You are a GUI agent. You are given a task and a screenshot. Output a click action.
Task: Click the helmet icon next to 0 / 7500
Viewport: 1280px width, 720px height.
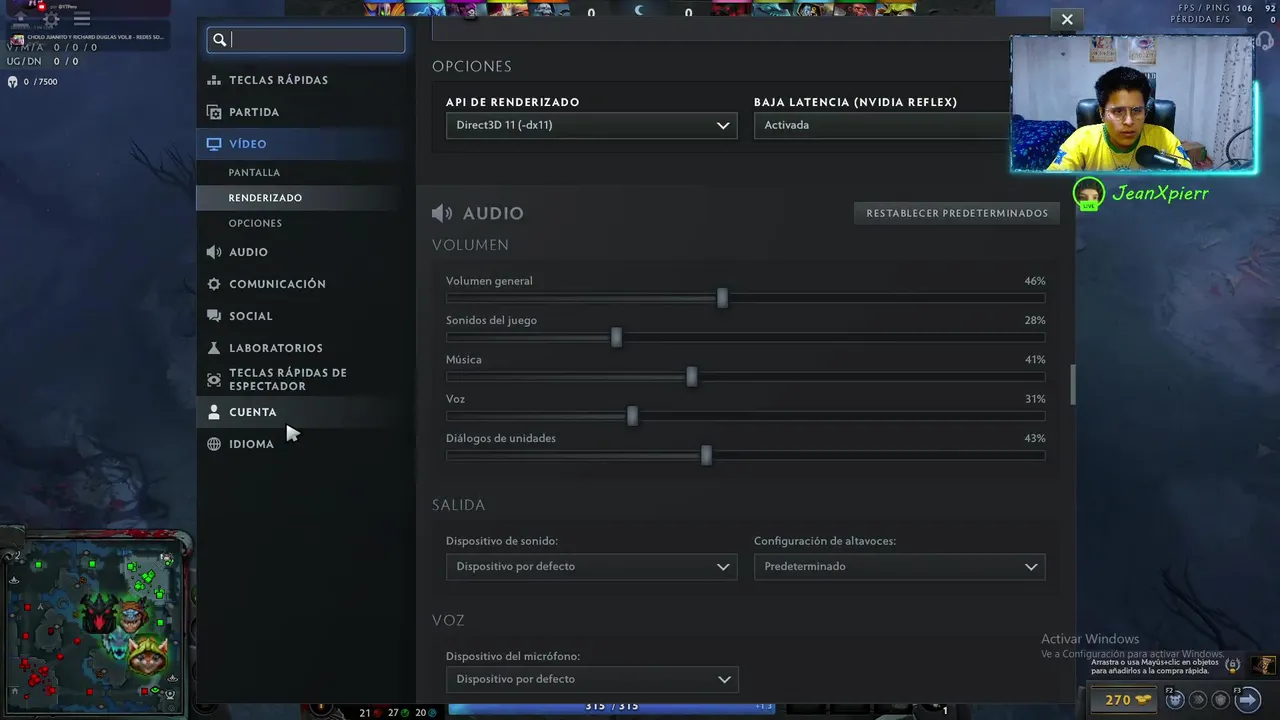point(12,82)
